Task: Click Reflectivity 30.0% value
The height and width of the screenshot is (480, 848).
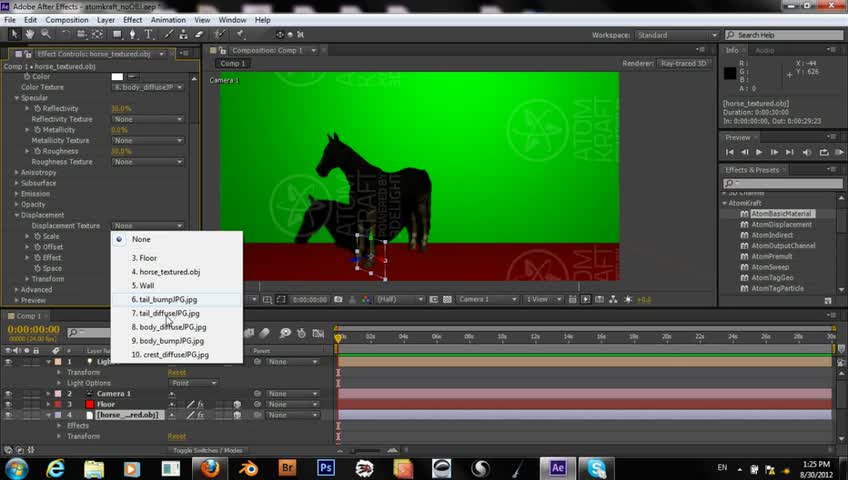Action: 121,108
